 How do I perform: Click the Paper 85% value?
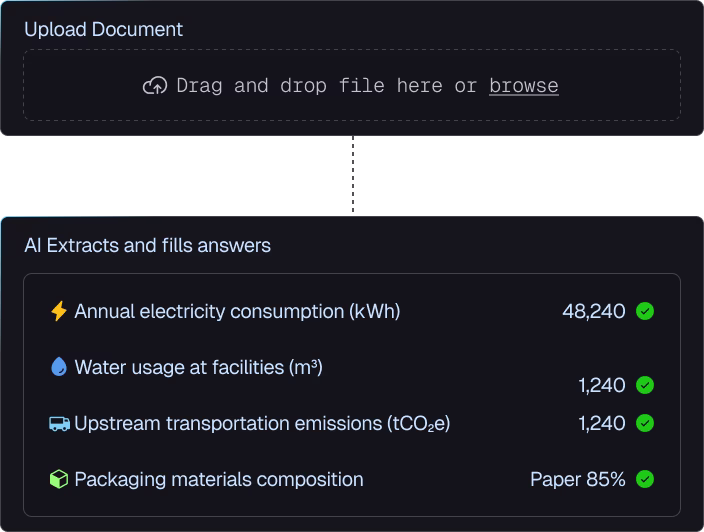point(578,479)
